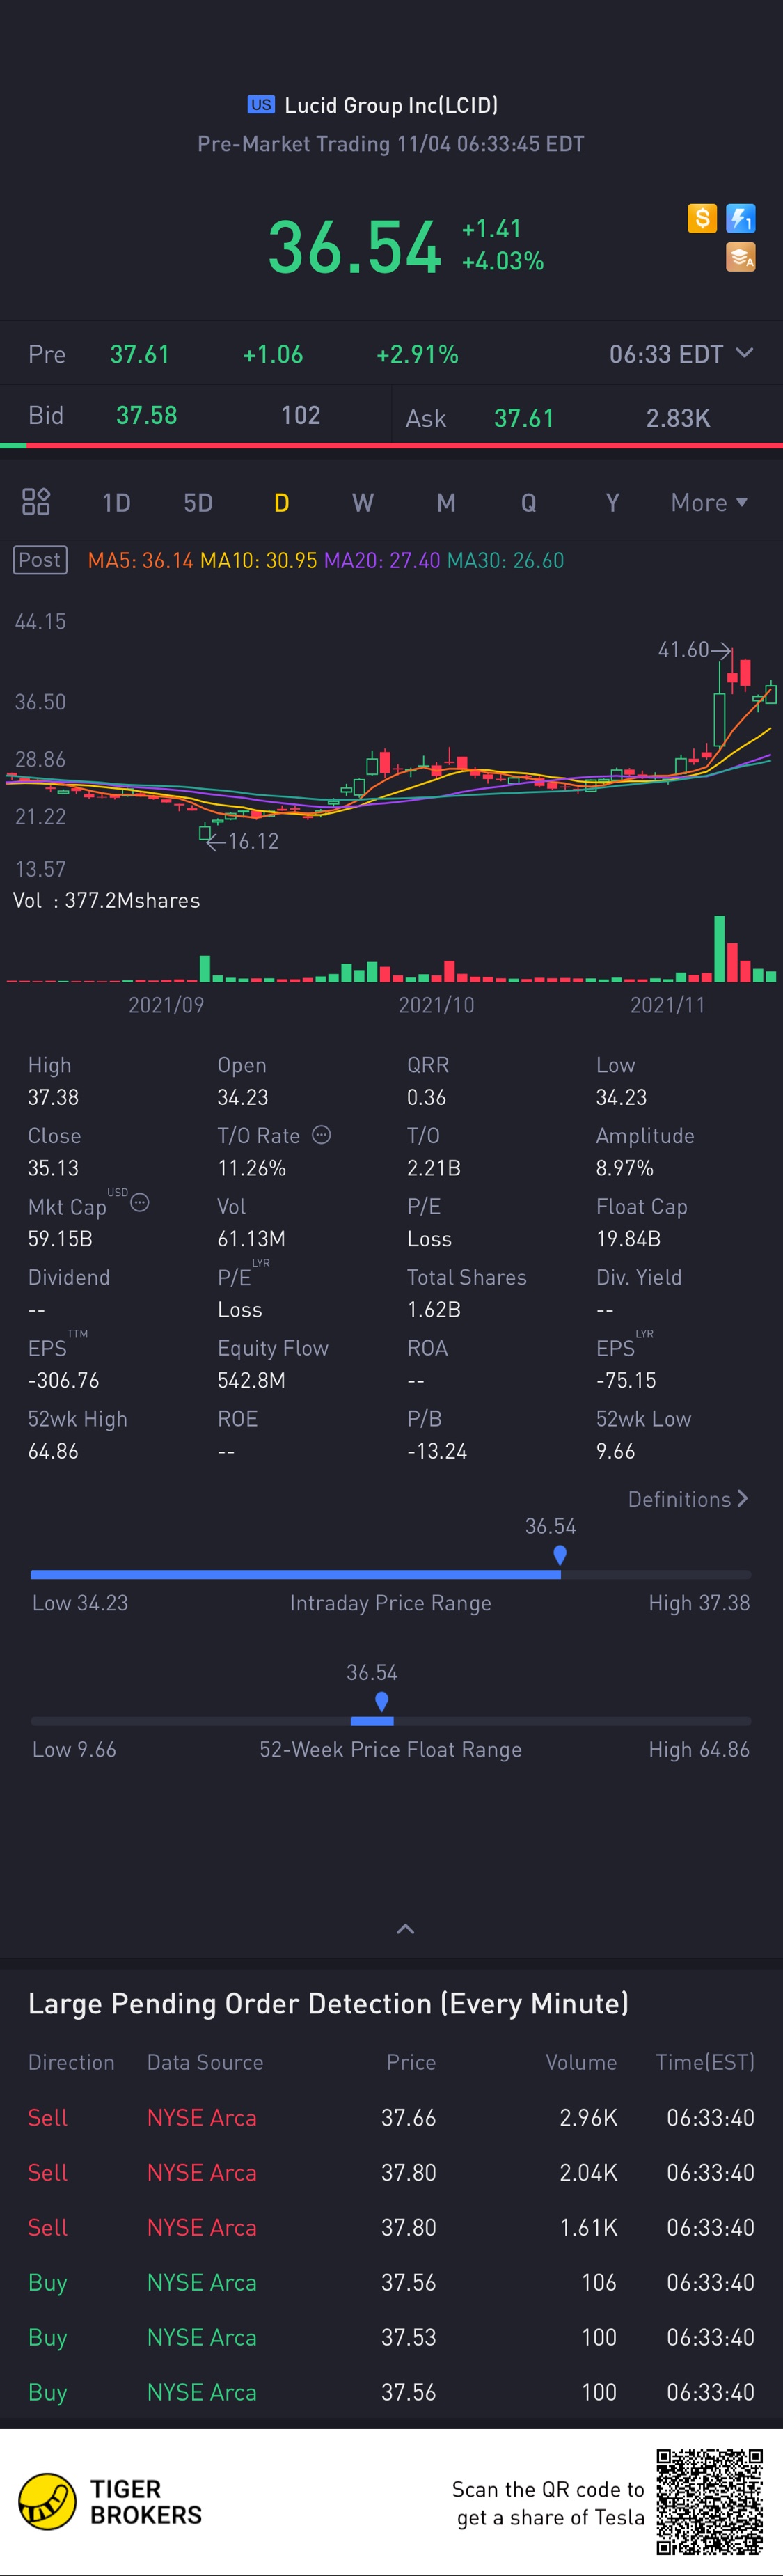Switch chart to 1D intraday view
Viewport: 783px width, 2576px height.
click(116, 502)
